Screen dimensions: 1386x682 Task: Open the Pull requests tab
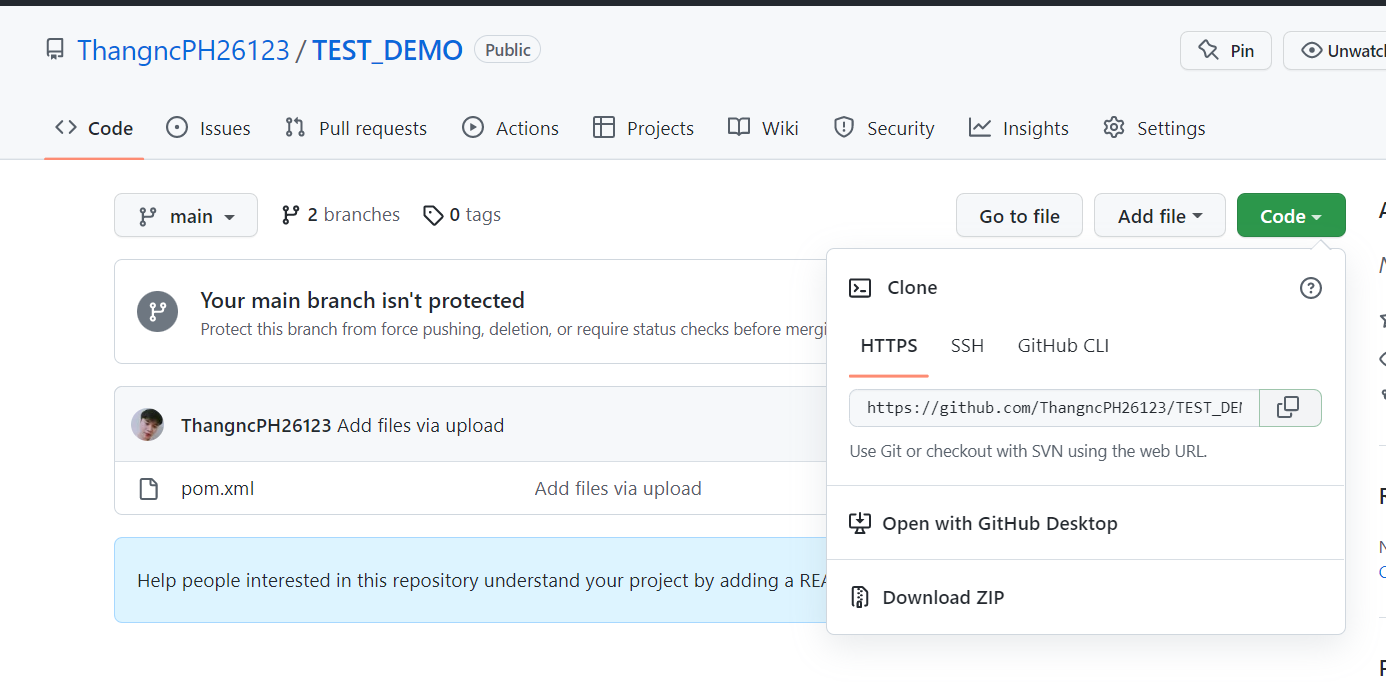pos(355,128)
